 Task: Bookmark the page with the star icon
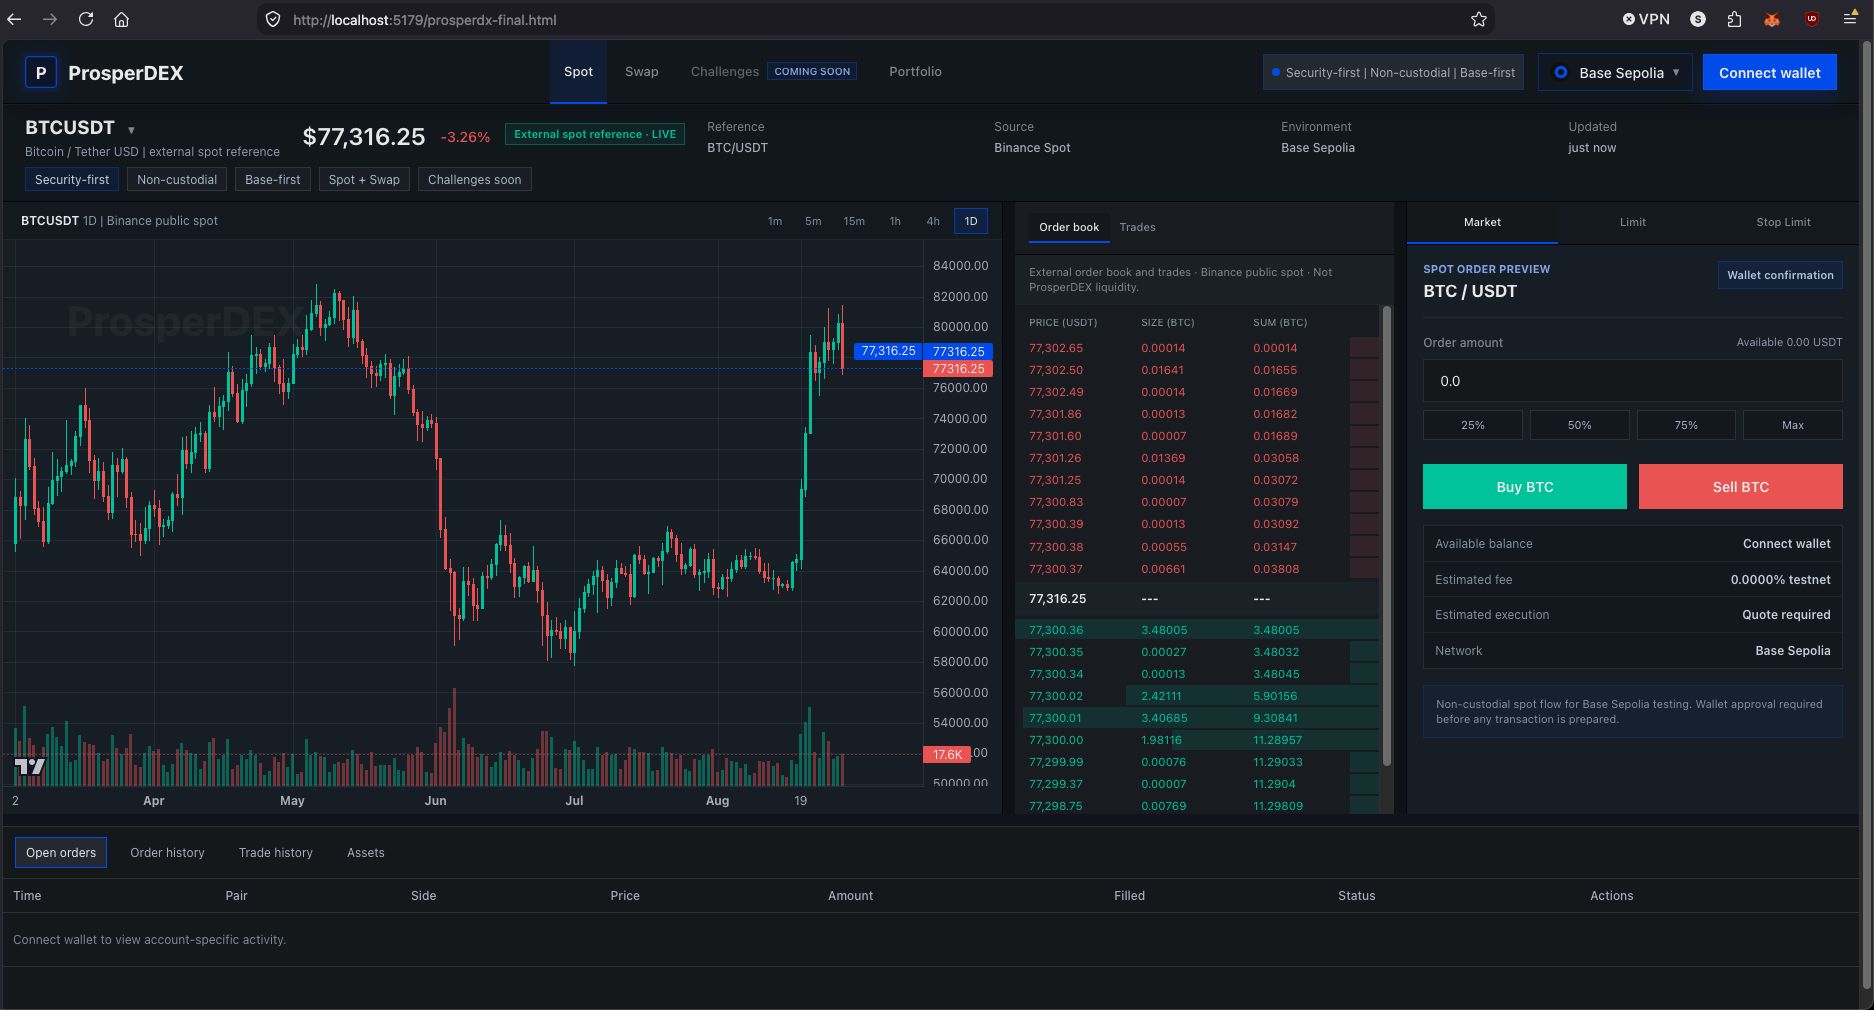(x=1479, y=19)
